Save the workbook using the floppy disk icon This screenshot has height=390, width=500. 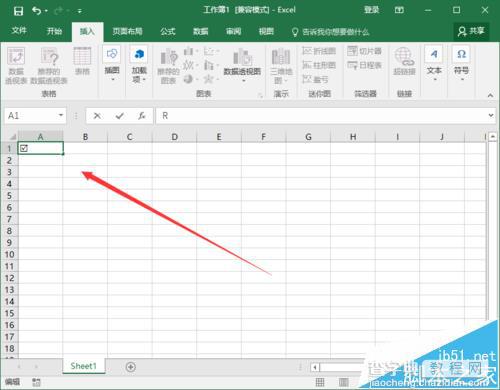click(18, 11)
